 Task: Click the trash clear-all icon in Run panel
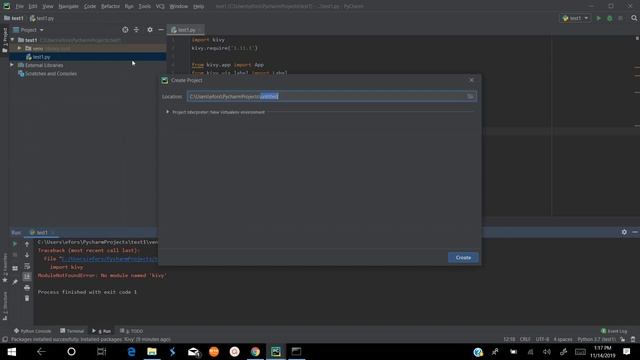[27, 298]
